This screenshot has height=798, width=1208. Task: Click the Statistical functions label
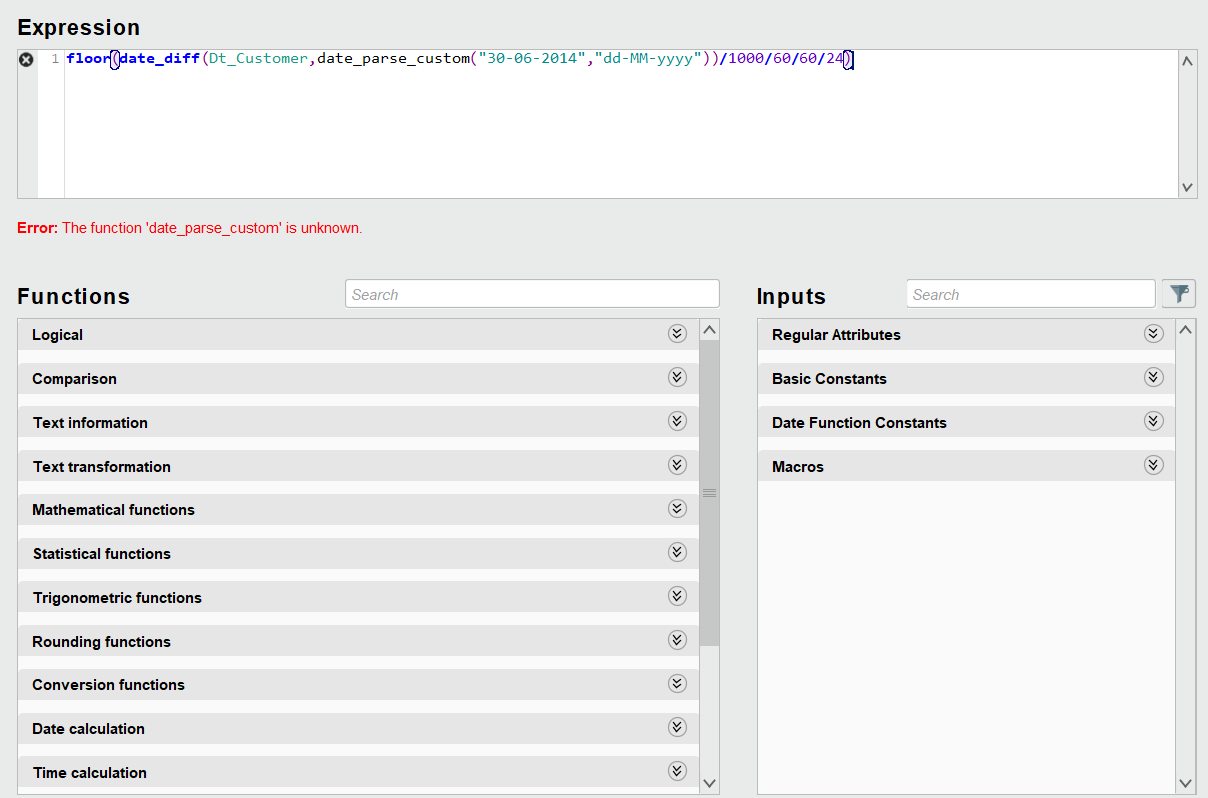101,554
